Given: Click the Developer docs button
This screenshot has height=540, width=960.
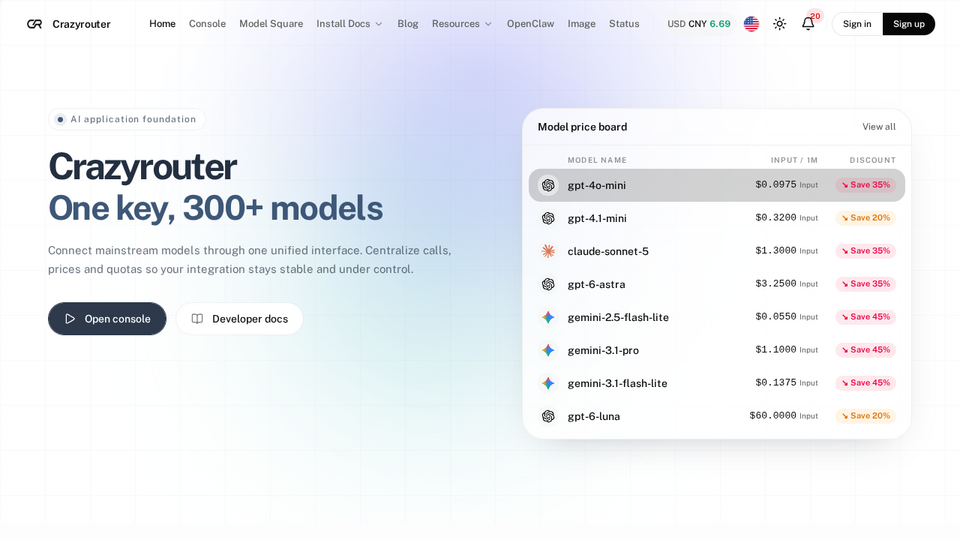Looking at the screenshot, I should [x=239, y=319].
